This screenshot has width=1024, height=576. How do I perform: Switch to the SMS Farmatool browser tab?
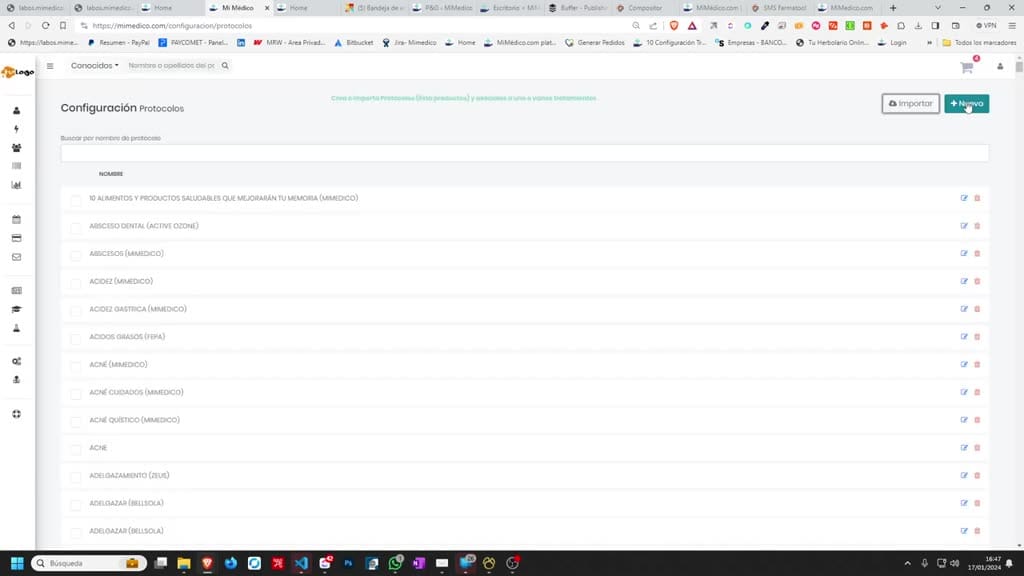[x=784, y=8]
